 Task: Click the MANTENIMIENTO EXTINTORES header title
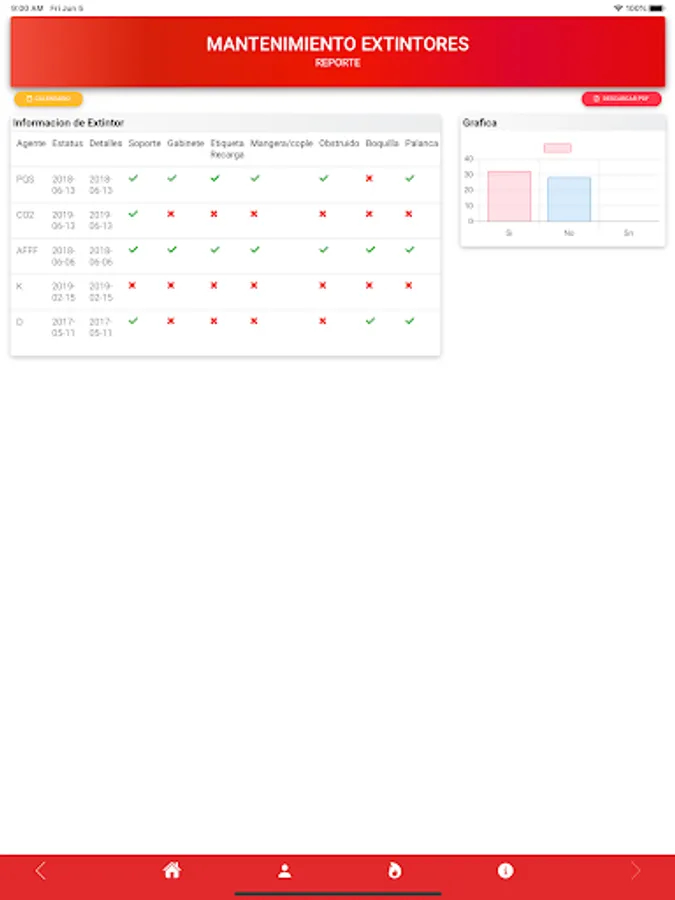[338, 44]
